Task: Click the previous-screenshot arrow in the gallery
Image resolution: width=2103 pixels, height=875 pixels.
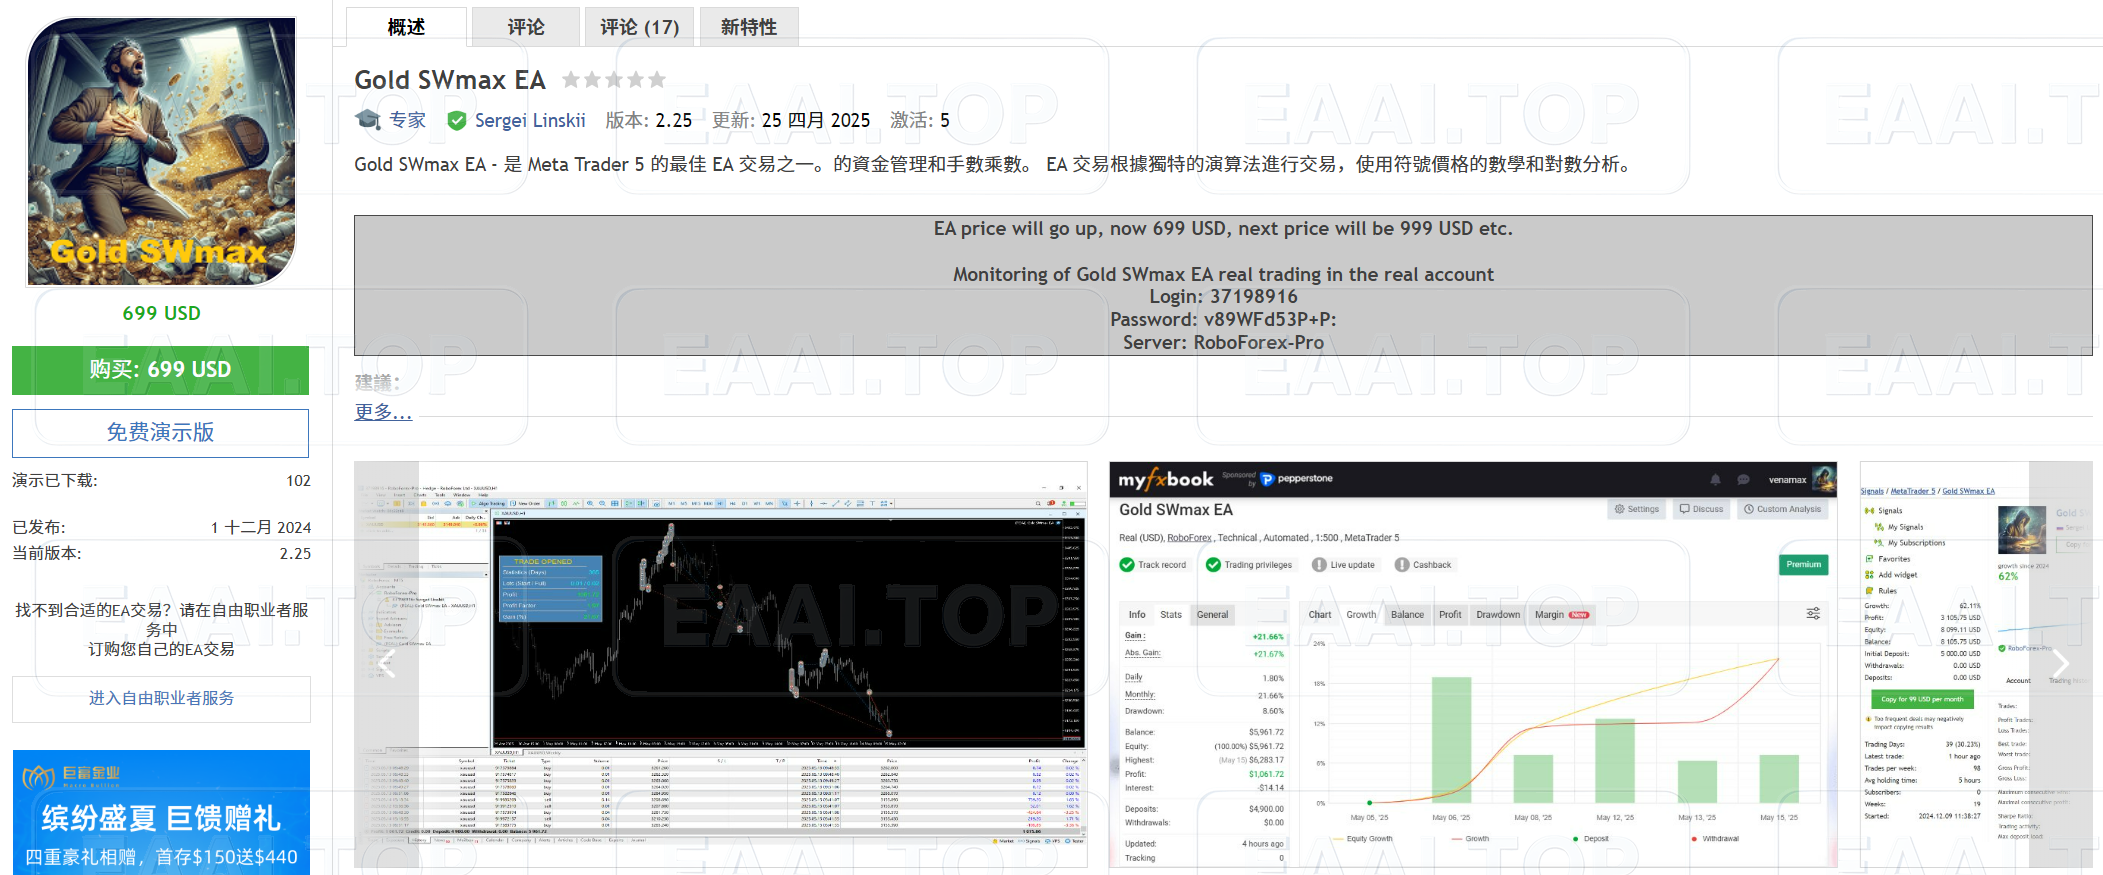Action: pyautogui.click(x=386, y=664)
